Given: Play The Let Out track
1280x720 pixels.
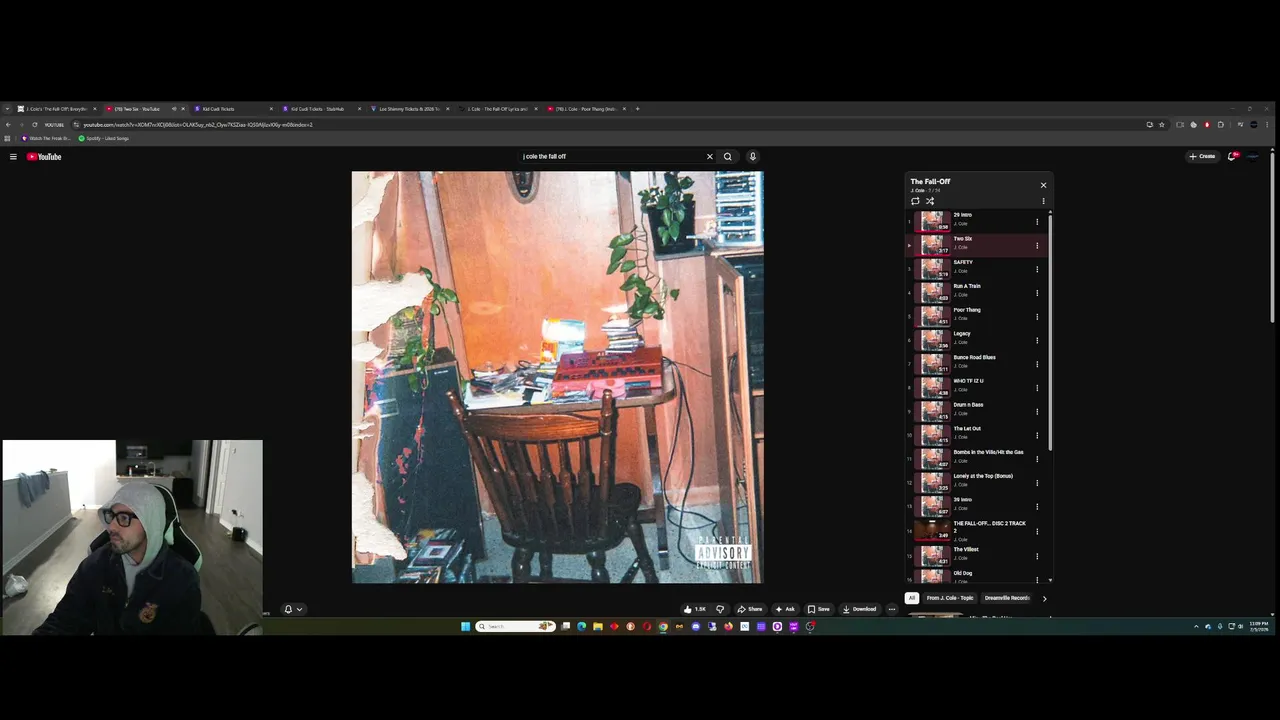Looking at the screenshot, I should (976, 435).
